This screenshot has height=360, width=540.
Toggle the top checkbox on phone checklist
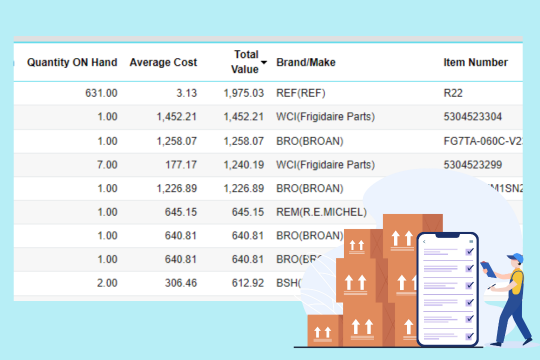(x=469, y=252)
